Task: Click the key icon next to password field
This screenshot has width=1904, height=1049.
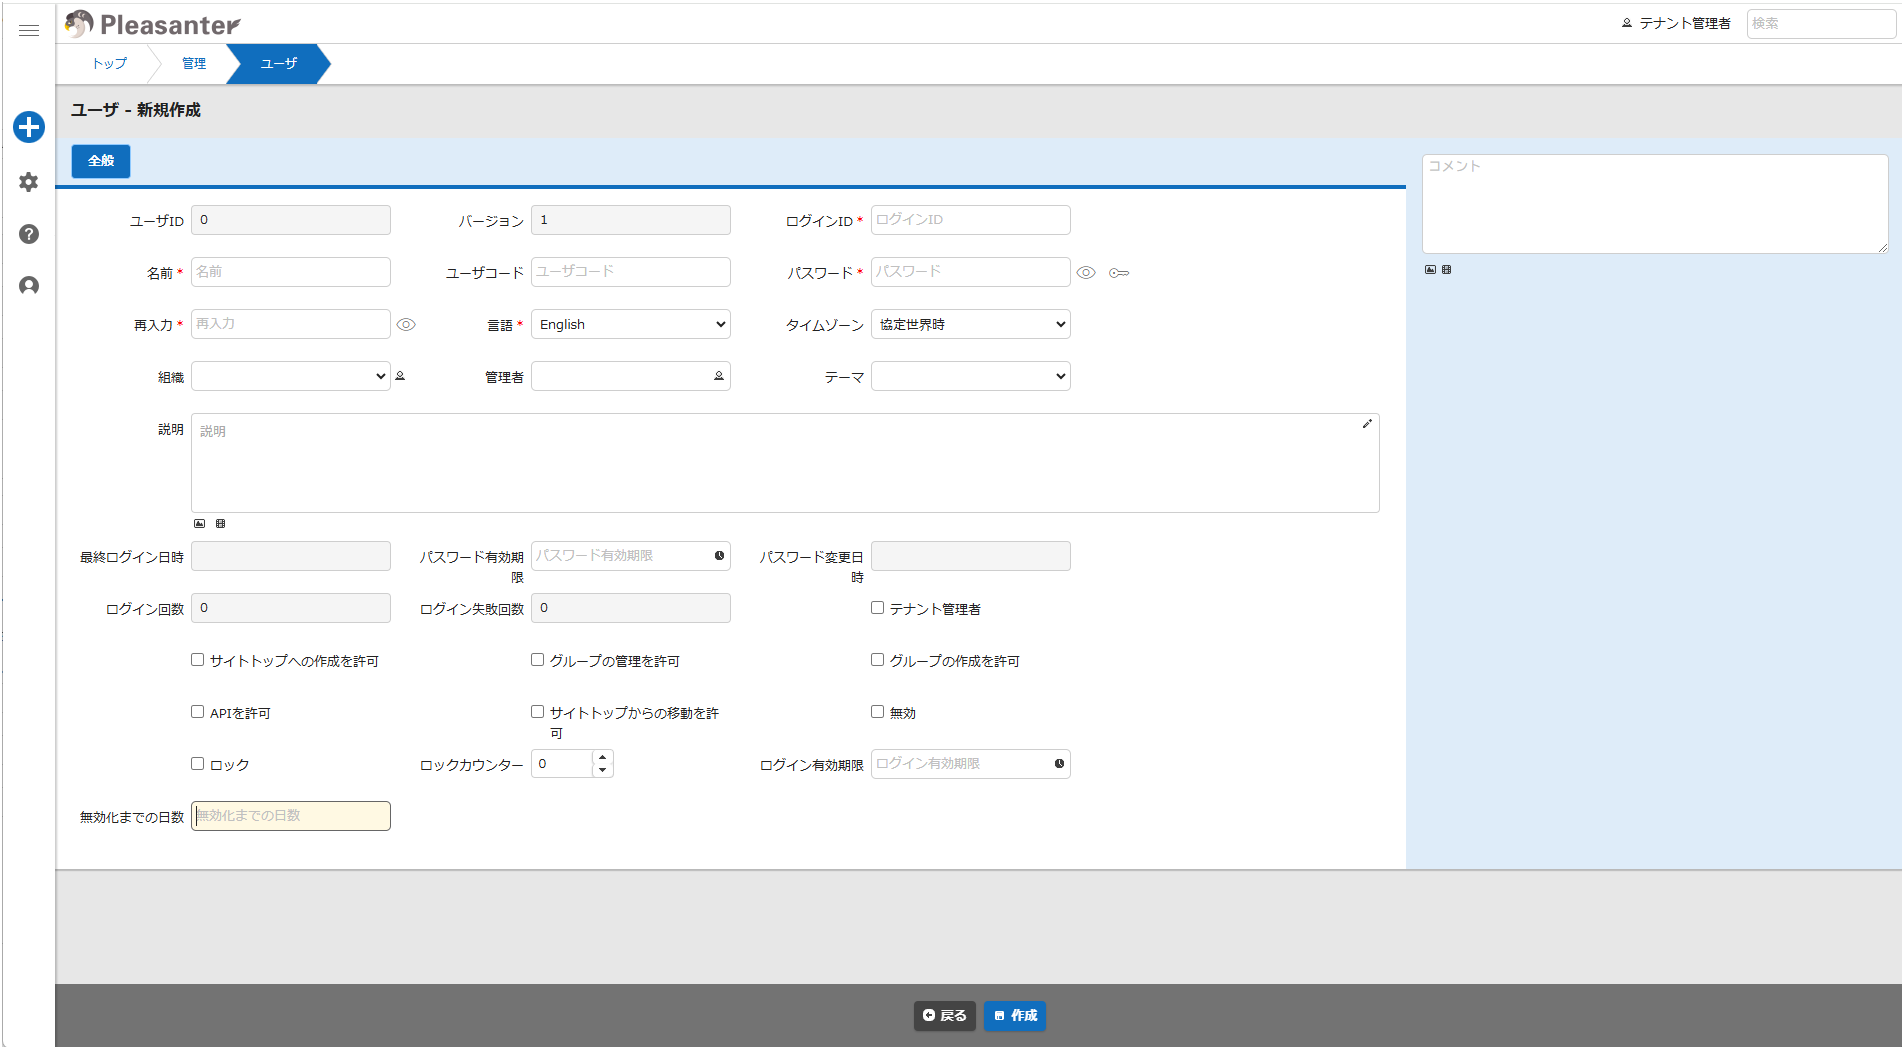Action: tap(1119, 272)
